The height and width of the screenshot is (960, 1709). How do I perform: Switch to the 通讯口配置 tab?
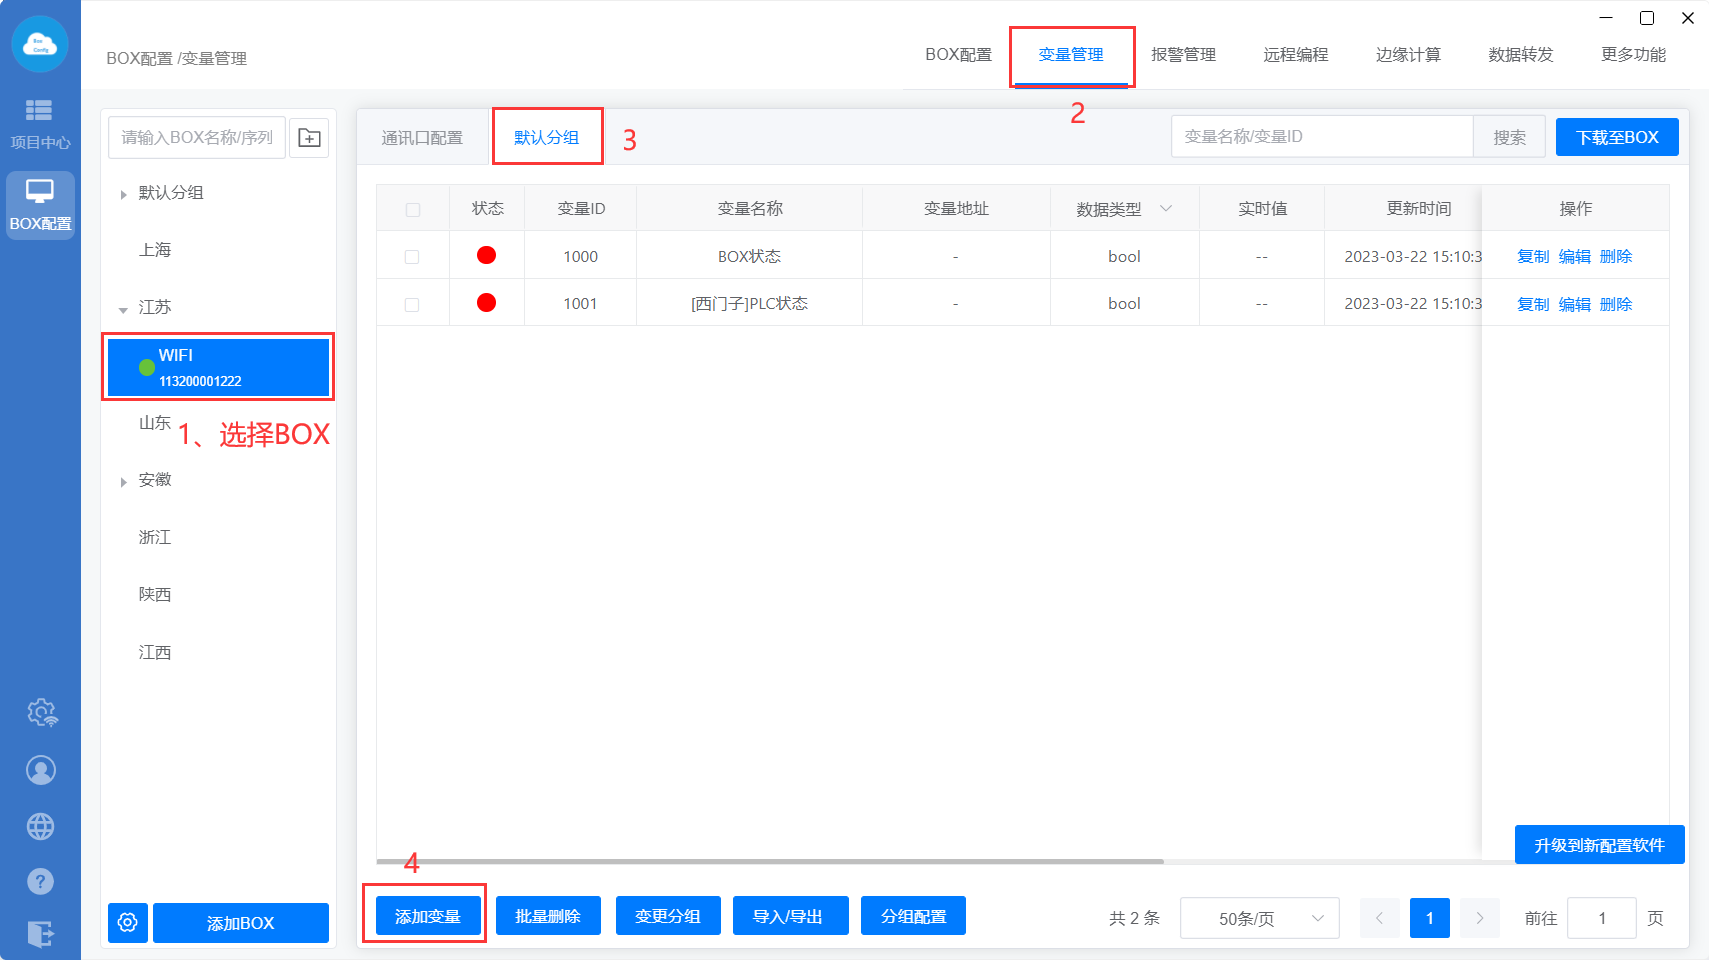[422, 138]
